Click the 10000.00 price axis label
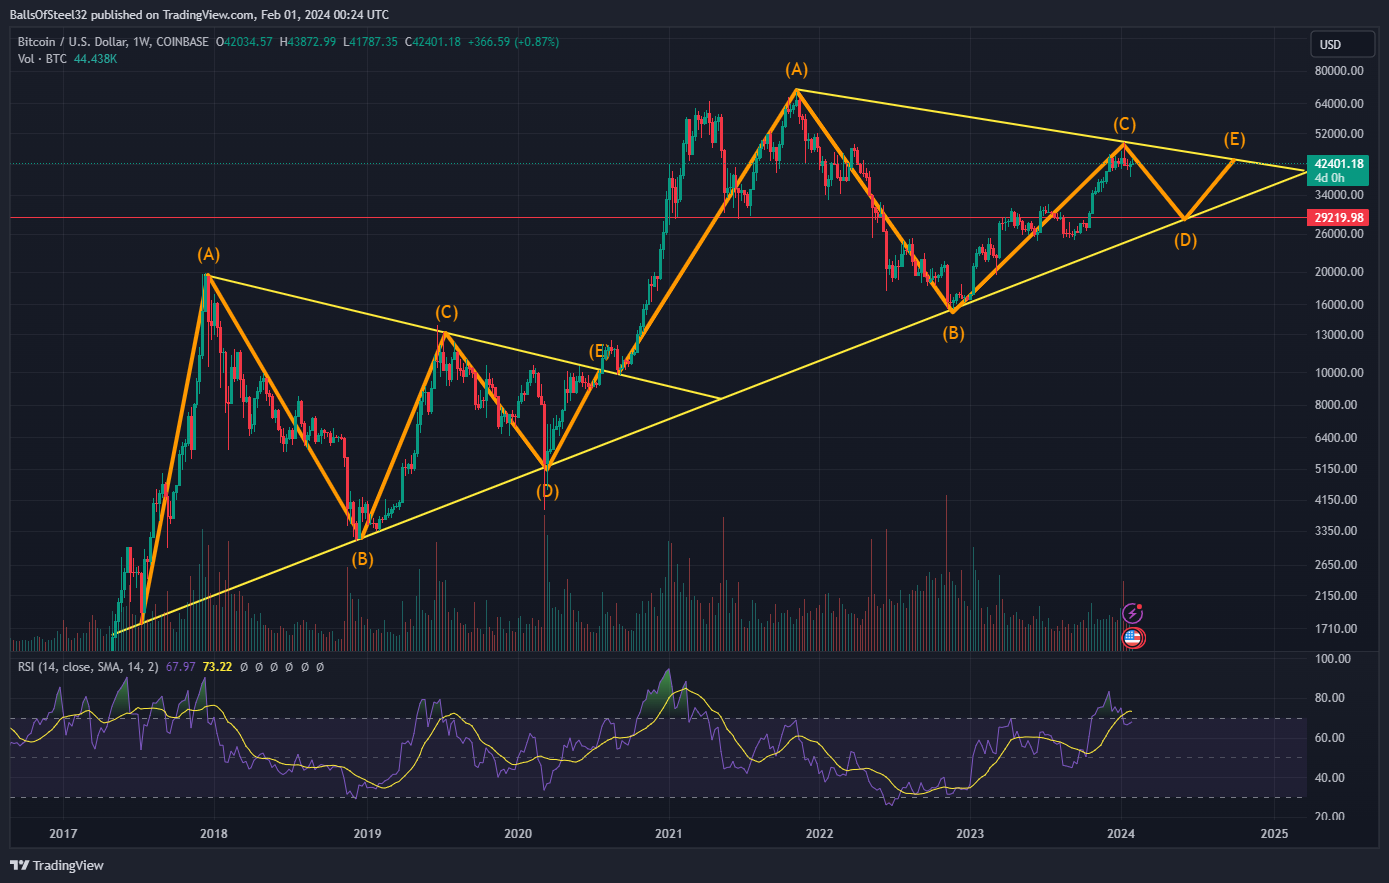Image resolution: width=1389 pixels, height=883 pixels. click(1339, 373)
